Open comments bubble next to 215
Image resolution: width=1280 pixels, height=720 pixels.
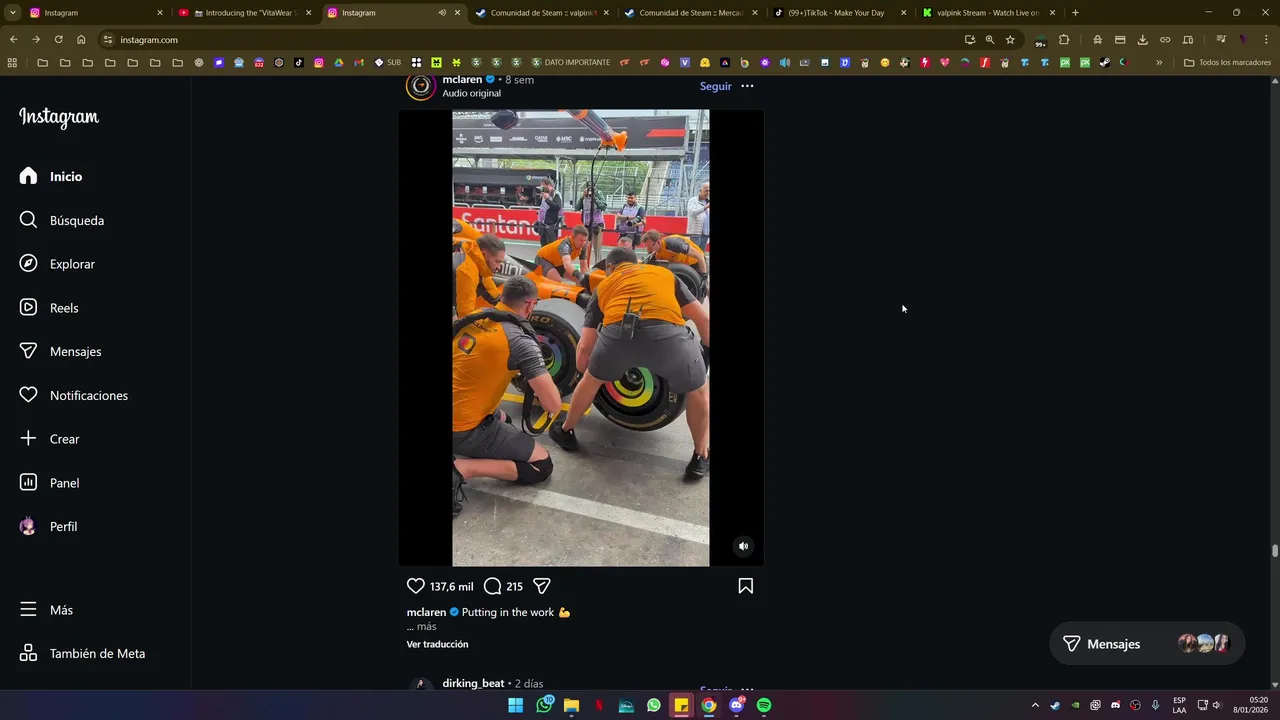[492, 586]
